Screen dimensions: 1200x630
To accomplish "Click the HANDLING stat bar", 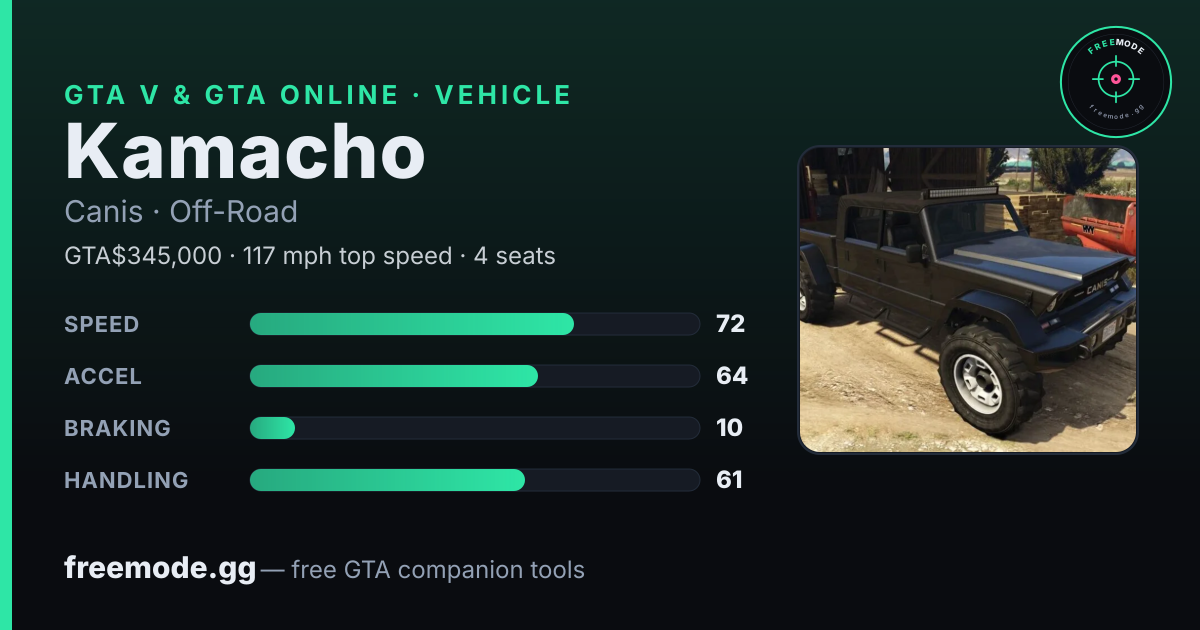I will pyautogui.click(x=474, y=480).
